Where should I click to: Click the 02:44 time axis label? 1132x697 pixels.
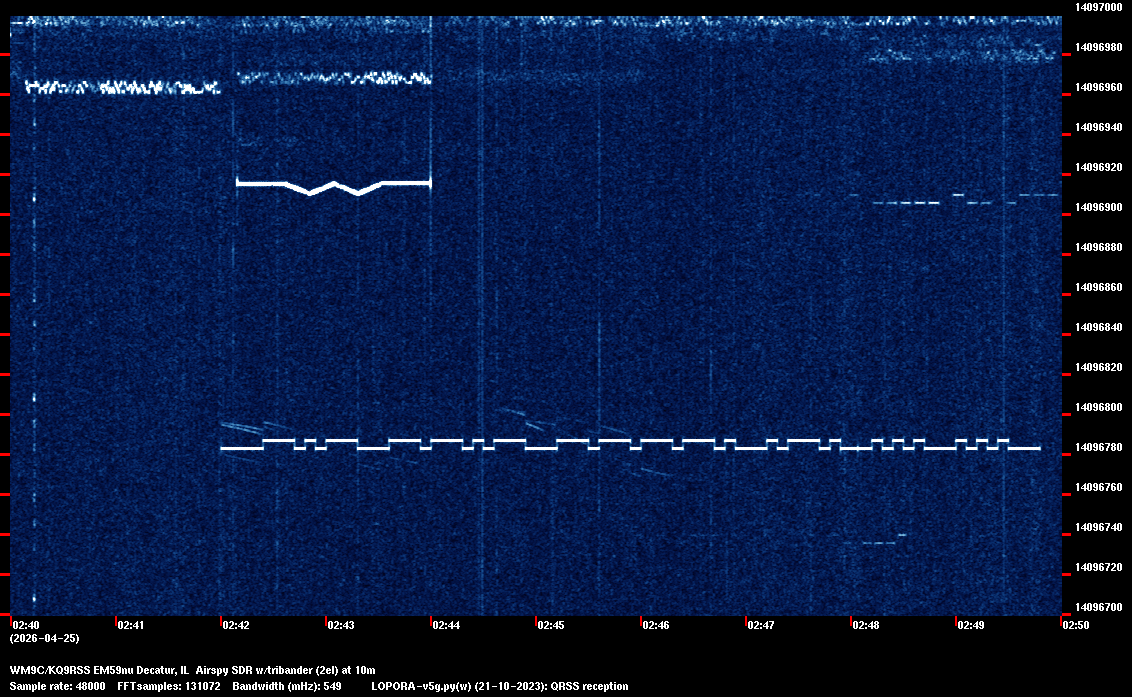446,625
